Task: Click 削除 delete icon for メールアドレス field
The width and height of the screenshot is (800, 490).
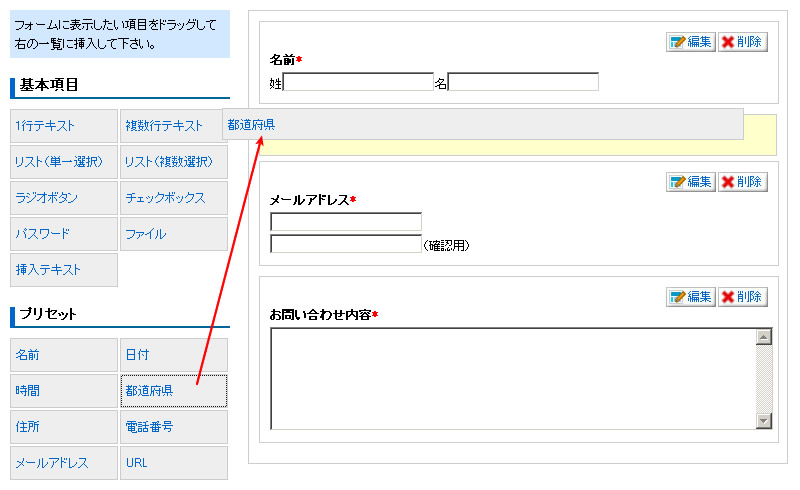Action: click(x=742, y=182)
